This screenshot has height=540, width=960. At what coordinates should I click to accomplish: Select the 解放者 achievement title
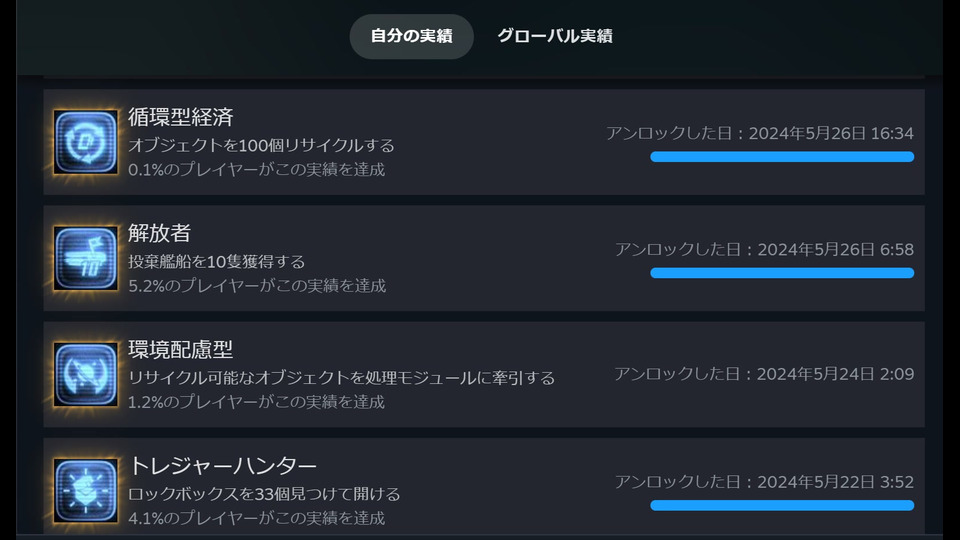click(159, 233)
